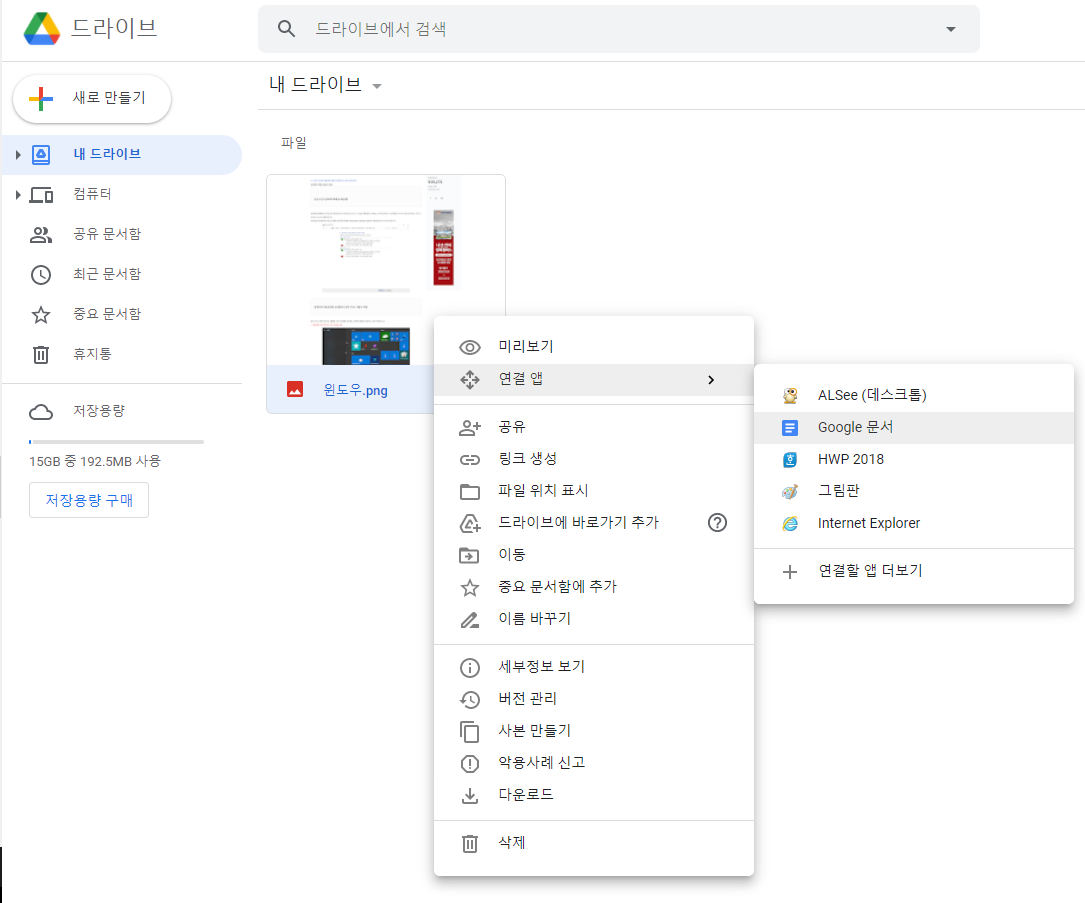Open the 연결 앱 submenu
This screenshot has height=903, width=1085.
(x=594, y=379)
